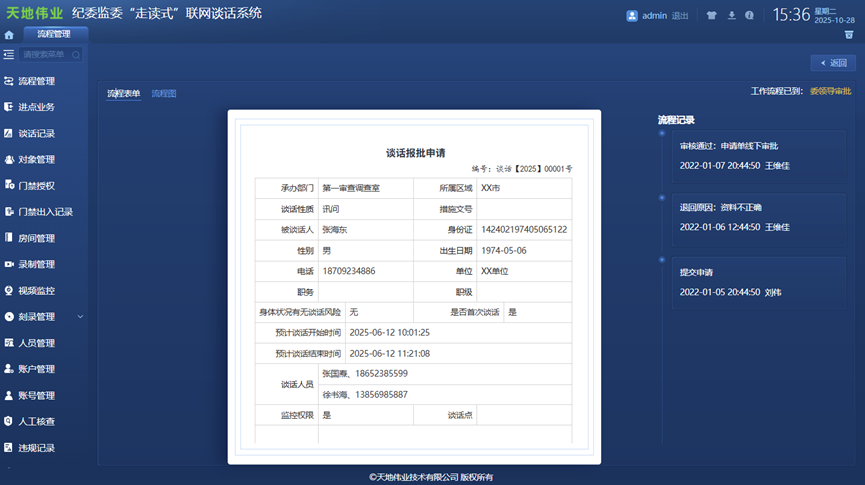Switch to the 流程图 tab
This screenshot has width=865, height=485.
[164, 93]
